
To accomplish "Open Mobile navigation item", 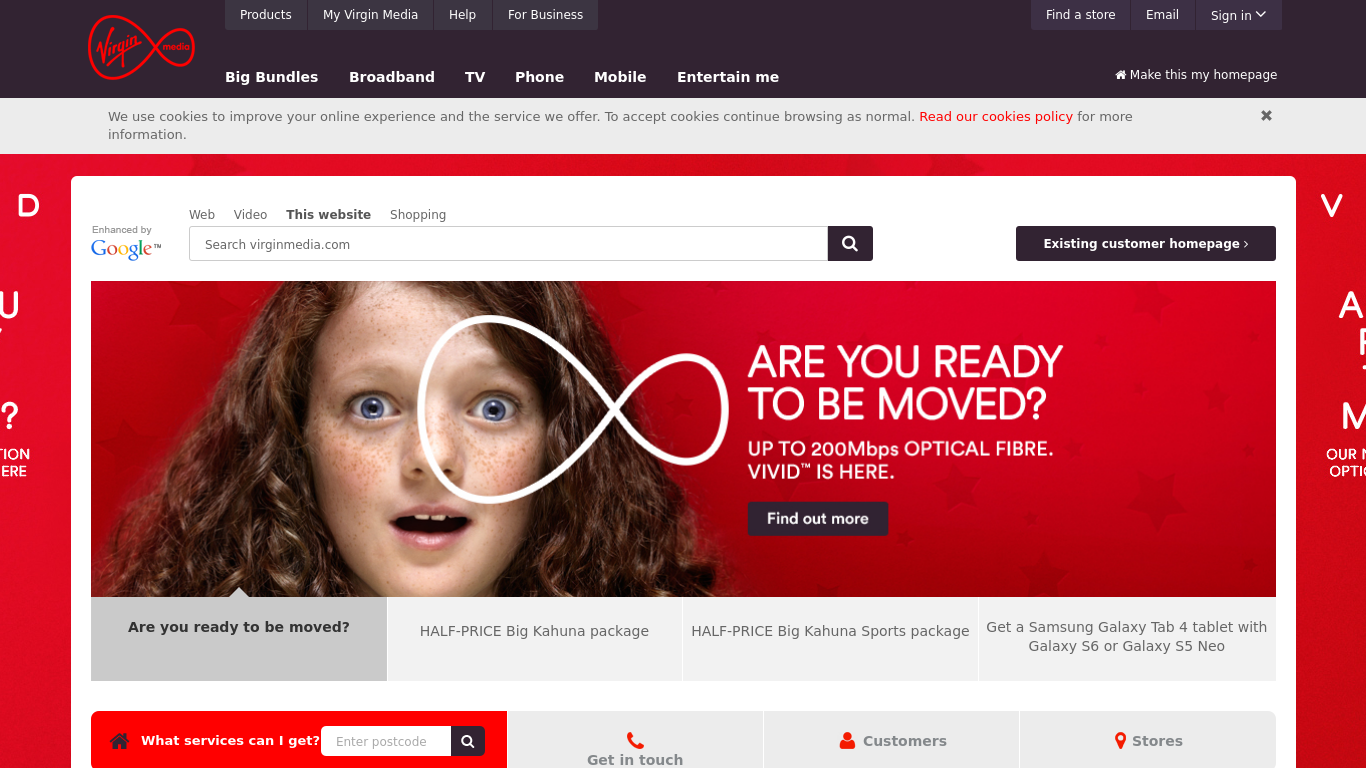I will coord(620,77).
